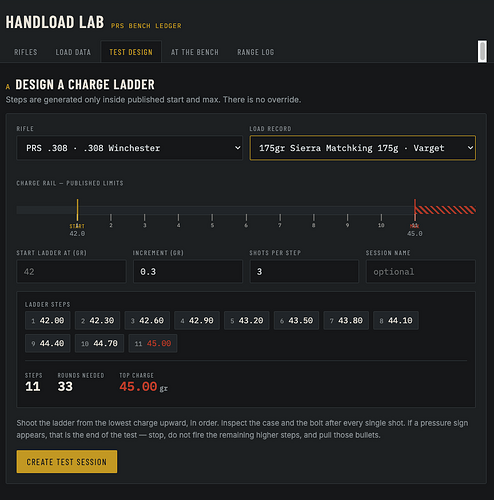Viewport: 494px width, 500px height.
Task: Click the Shots Per Step field
Action: pyautogui.click(x=304, y=272)
